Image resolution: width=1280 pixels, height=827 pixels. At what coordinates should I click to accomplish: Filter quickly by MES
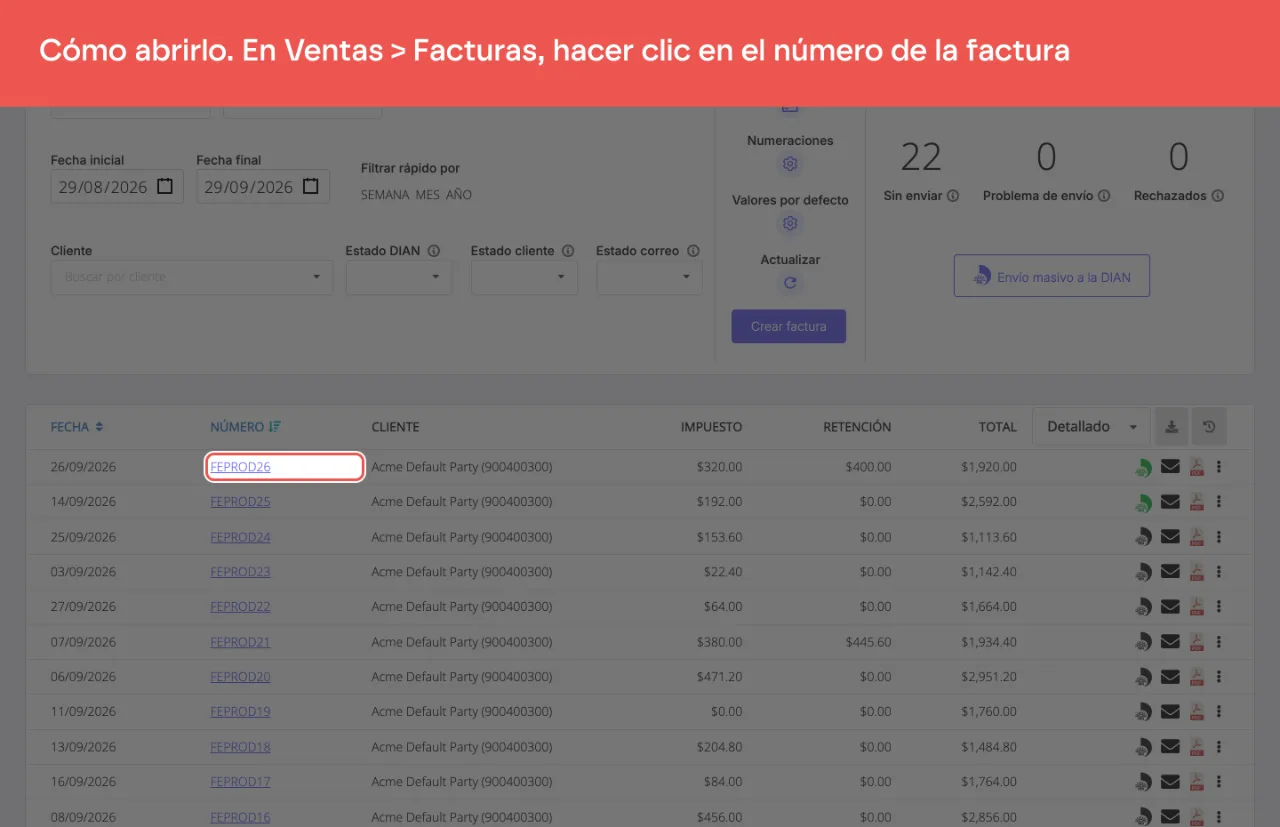[x=428, y=195]
